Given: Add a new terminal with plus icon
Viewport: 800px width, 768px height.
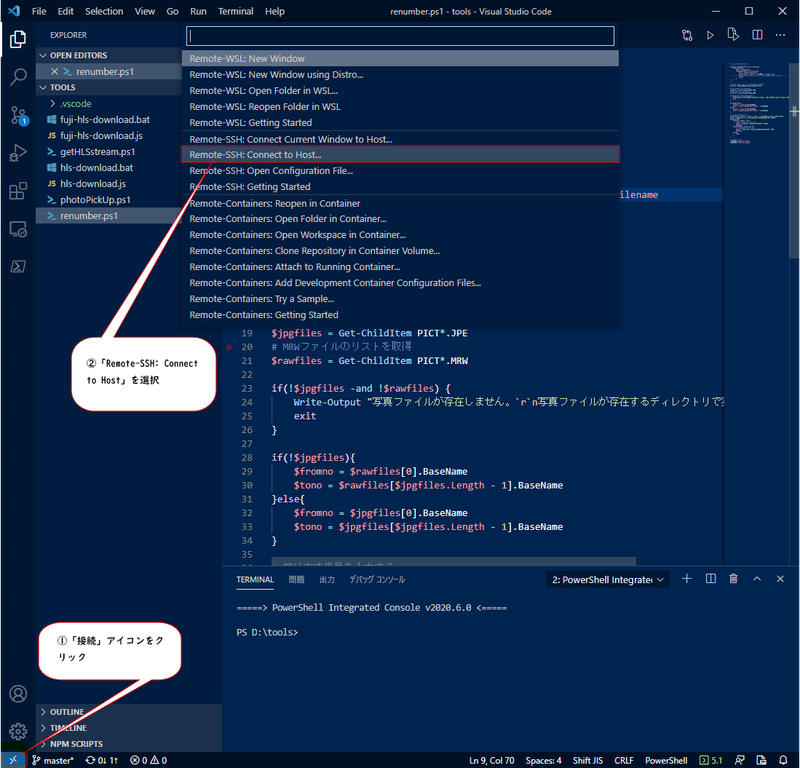Looking at the screenshot, I should coord(687,579).
